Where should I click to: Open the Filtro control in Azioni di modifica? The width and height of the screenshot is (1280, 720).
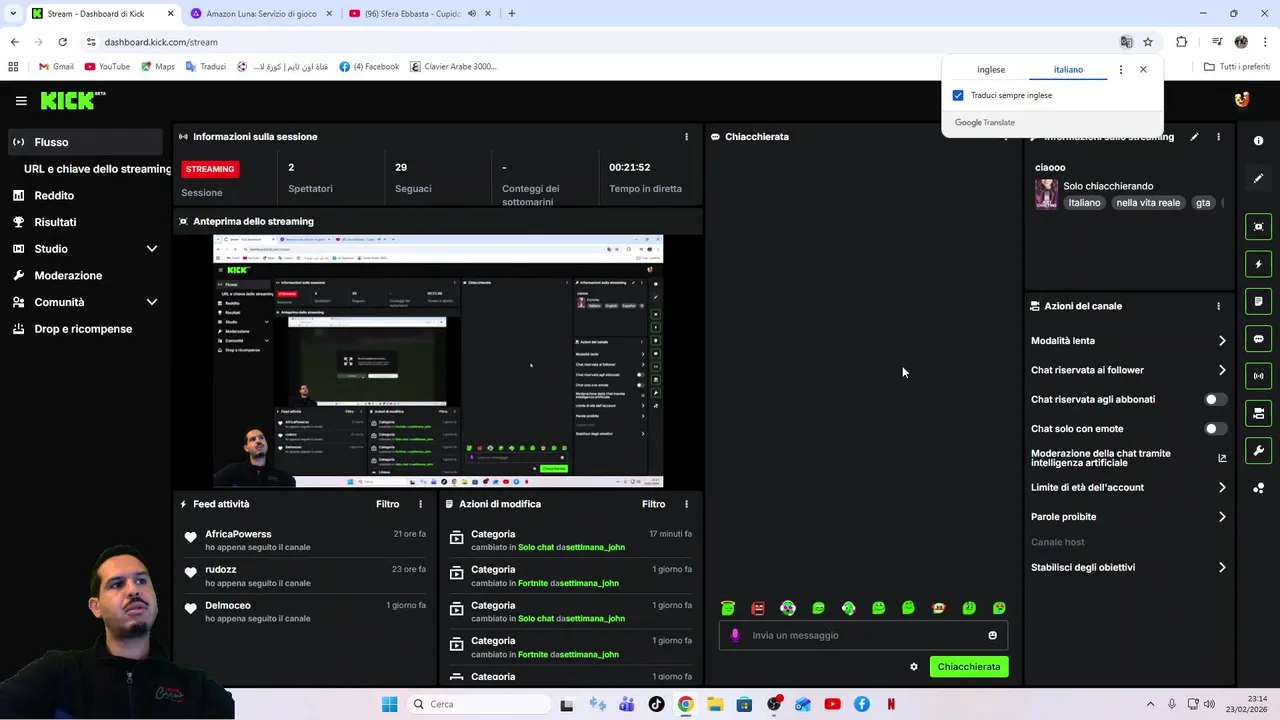[653, 504]
